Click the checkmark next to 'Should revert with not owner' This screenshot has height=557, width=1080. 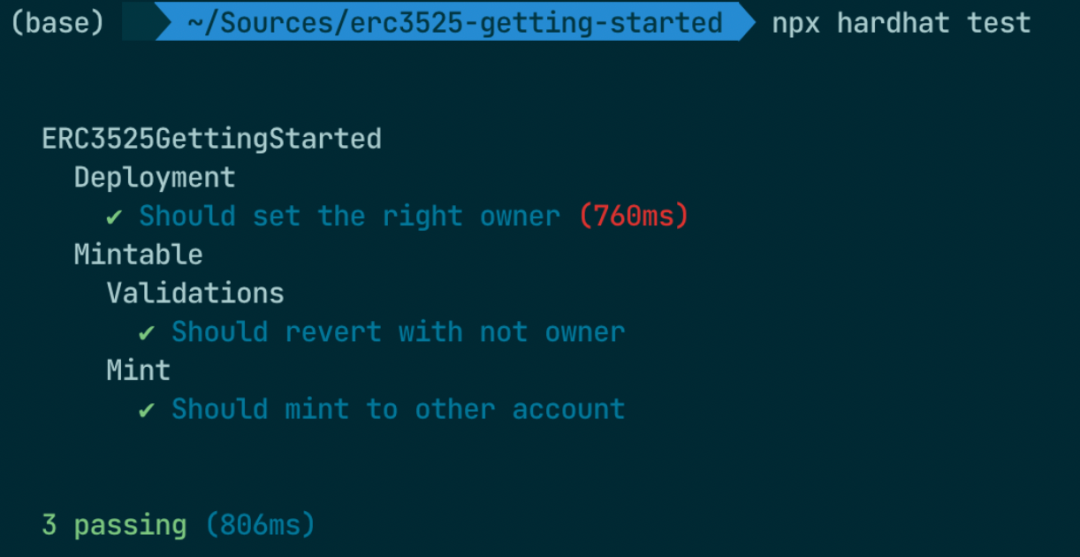click(147, 334)
